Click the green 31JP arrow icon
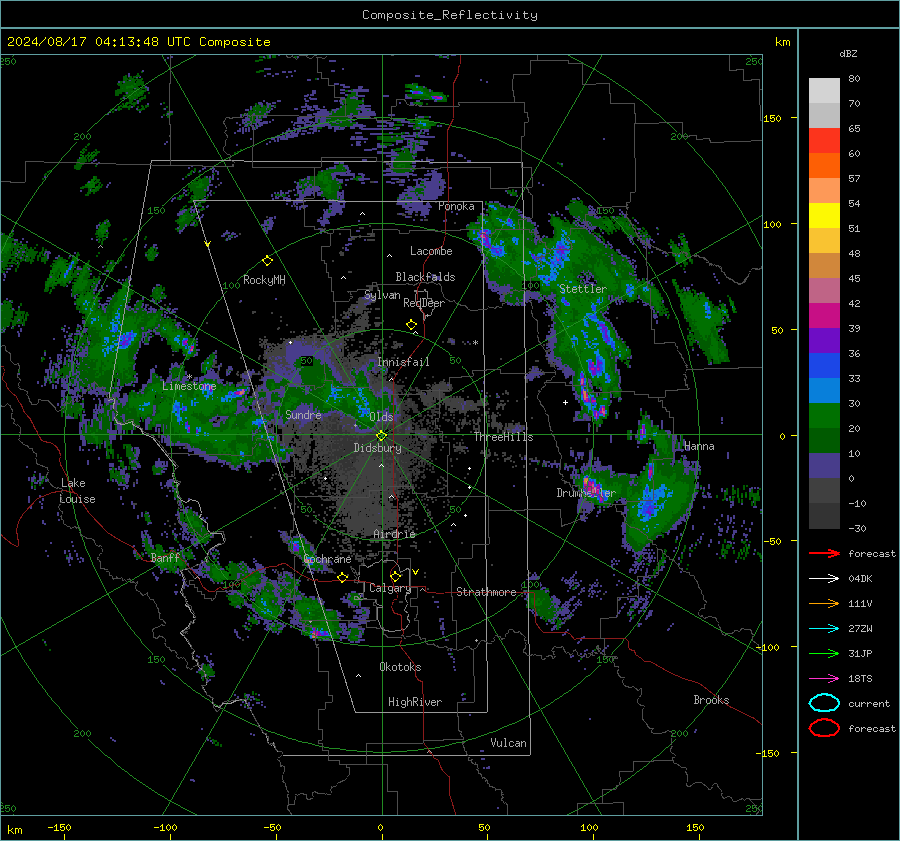 click(x=824, y=653)
